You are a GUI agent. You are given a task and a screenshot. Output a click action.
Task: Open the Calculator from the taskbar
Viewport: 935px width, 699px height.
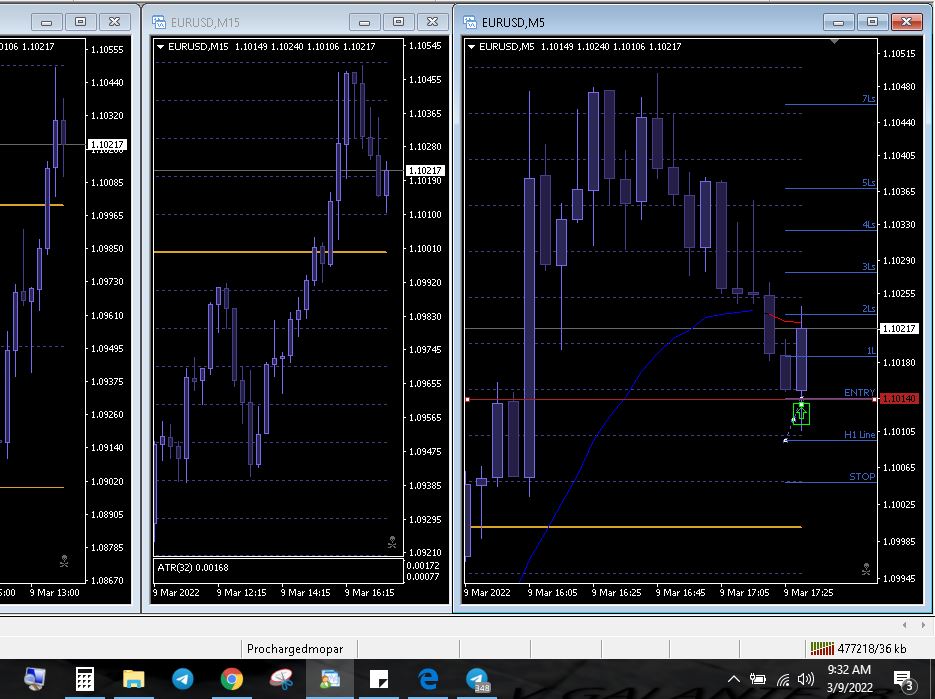coord(84,680)
